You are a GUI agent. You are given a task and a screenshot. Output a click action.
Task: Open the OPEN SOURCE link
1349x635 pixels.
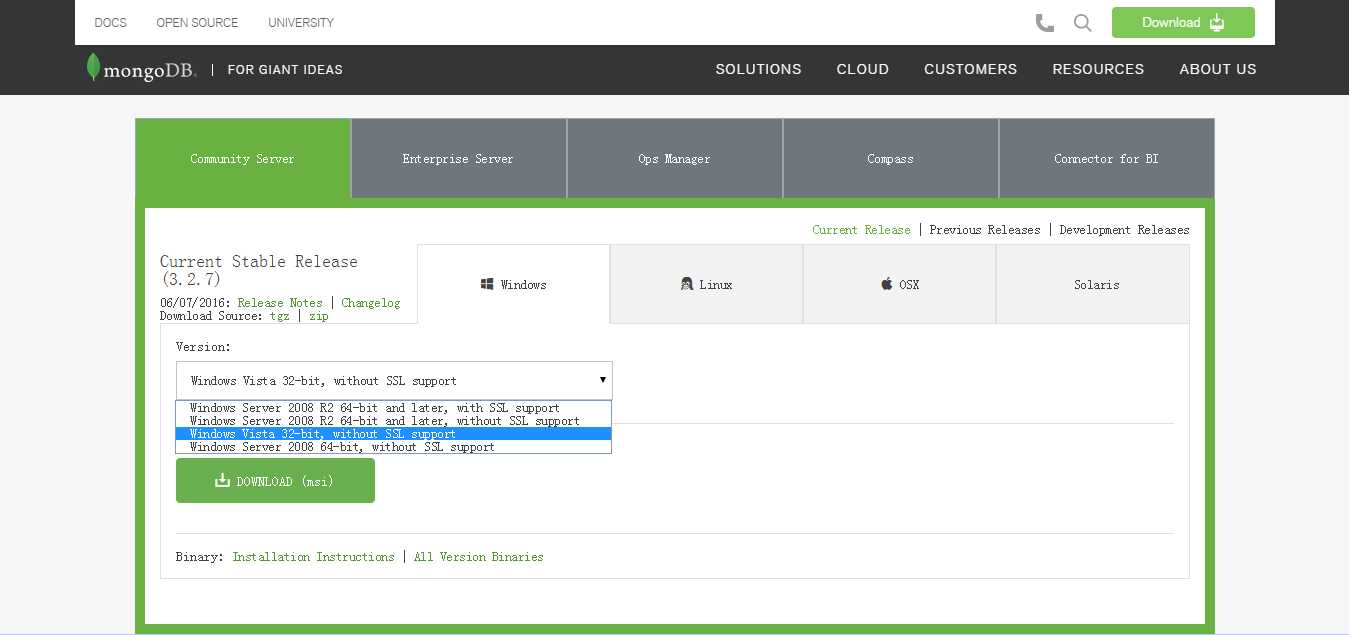coord(197,22)
